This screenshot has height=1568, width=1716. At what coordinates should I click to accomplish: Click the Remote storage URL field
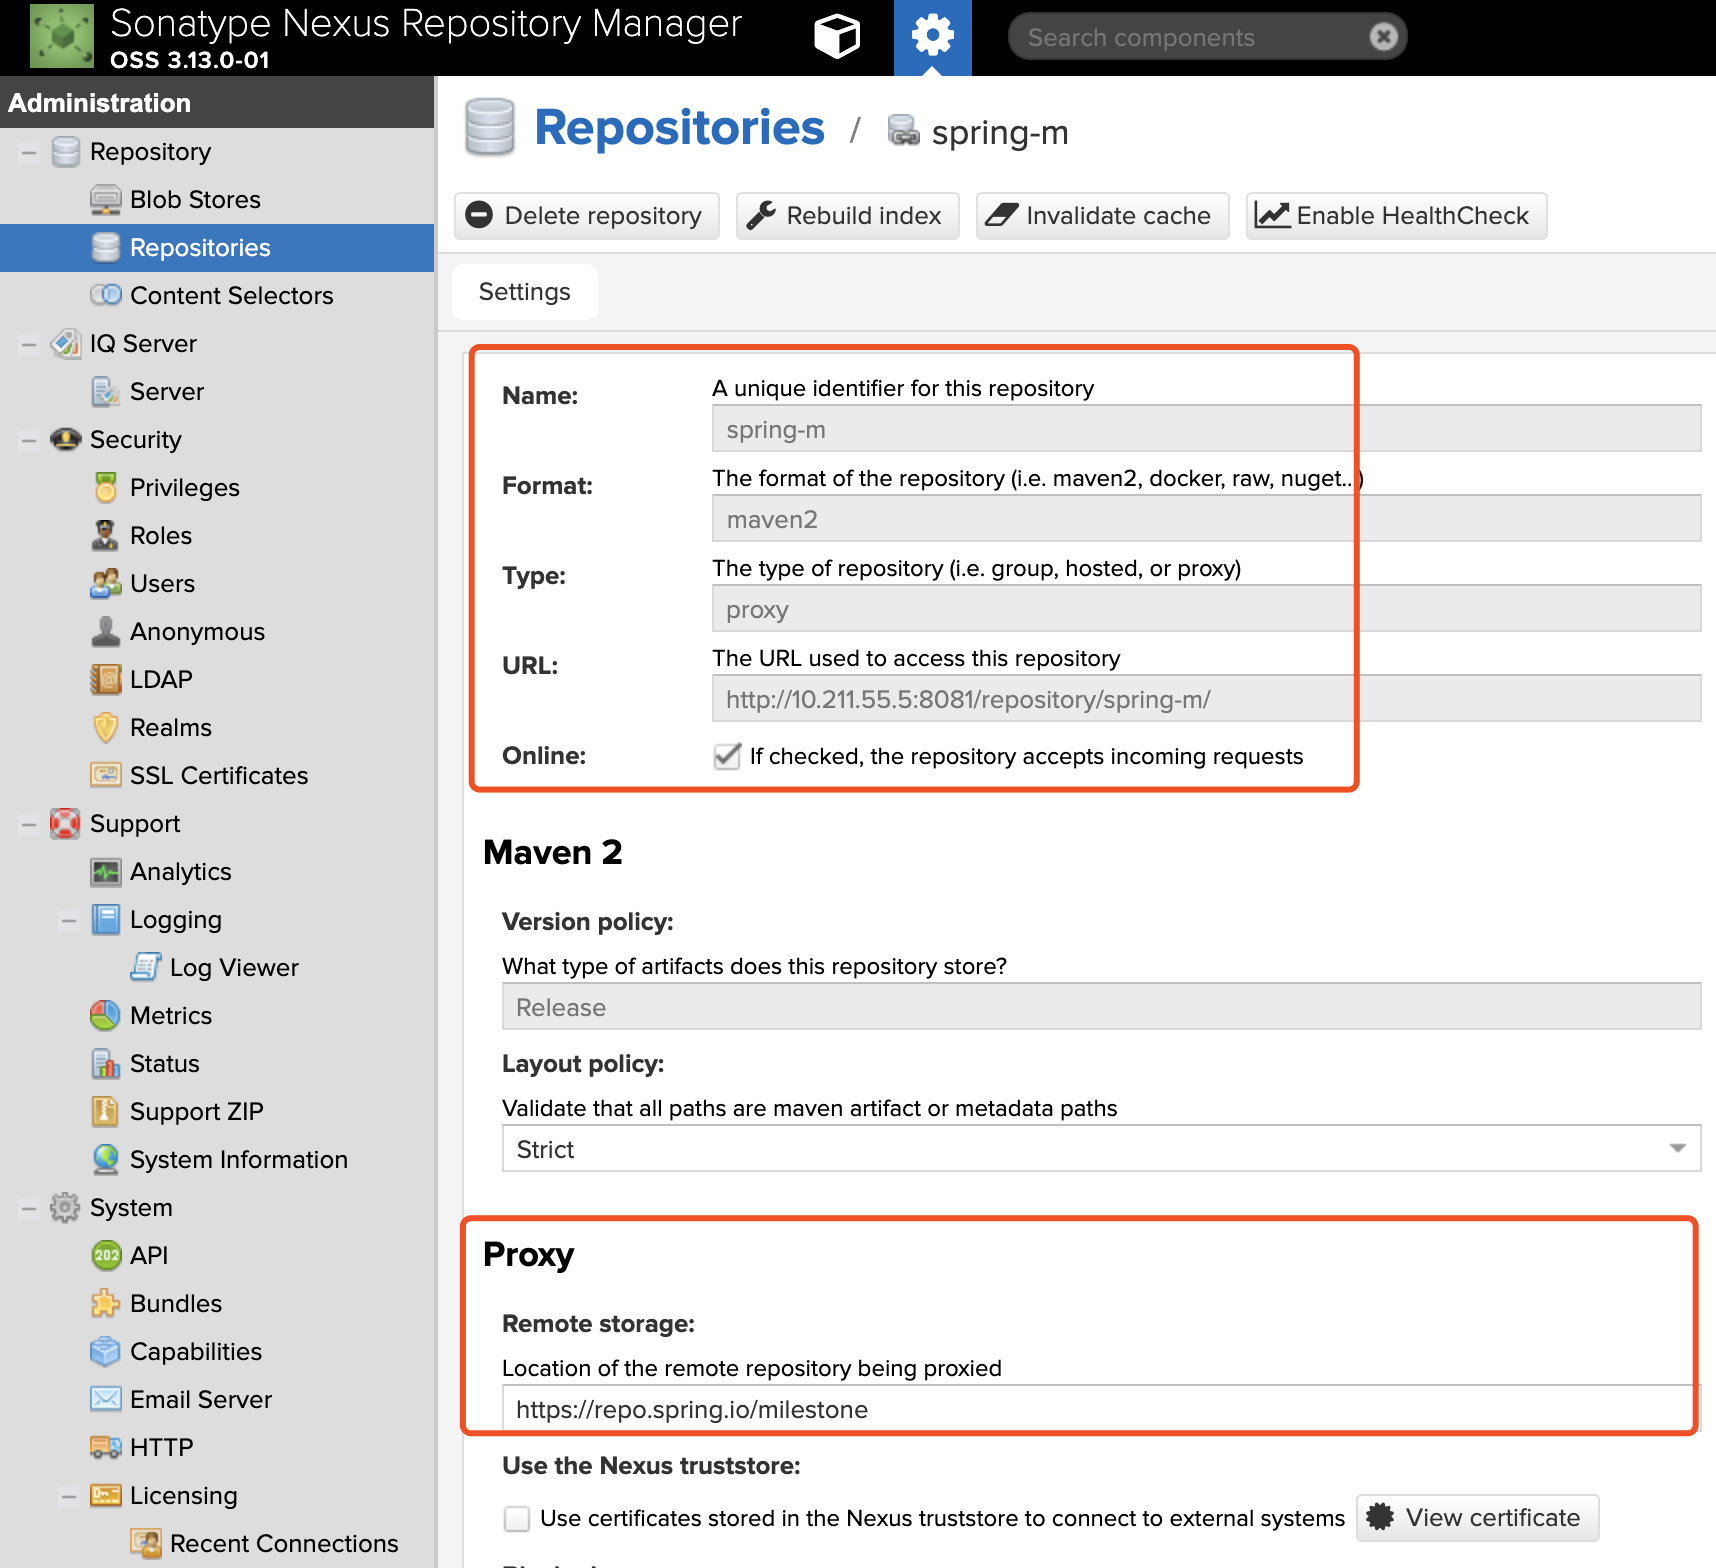[1101, 1409]
